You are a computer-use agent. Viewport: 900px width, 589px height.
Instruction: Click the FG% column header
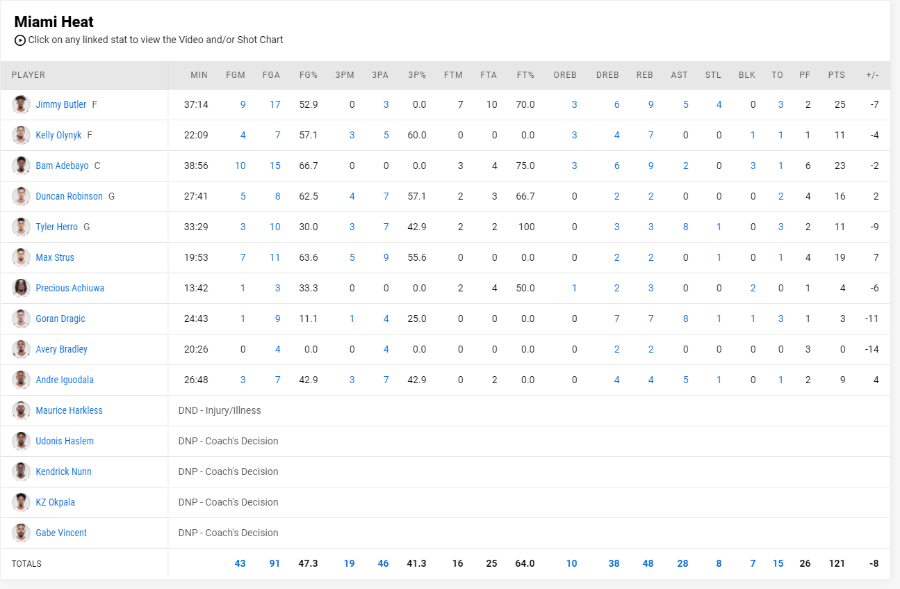tap(308, 75)
